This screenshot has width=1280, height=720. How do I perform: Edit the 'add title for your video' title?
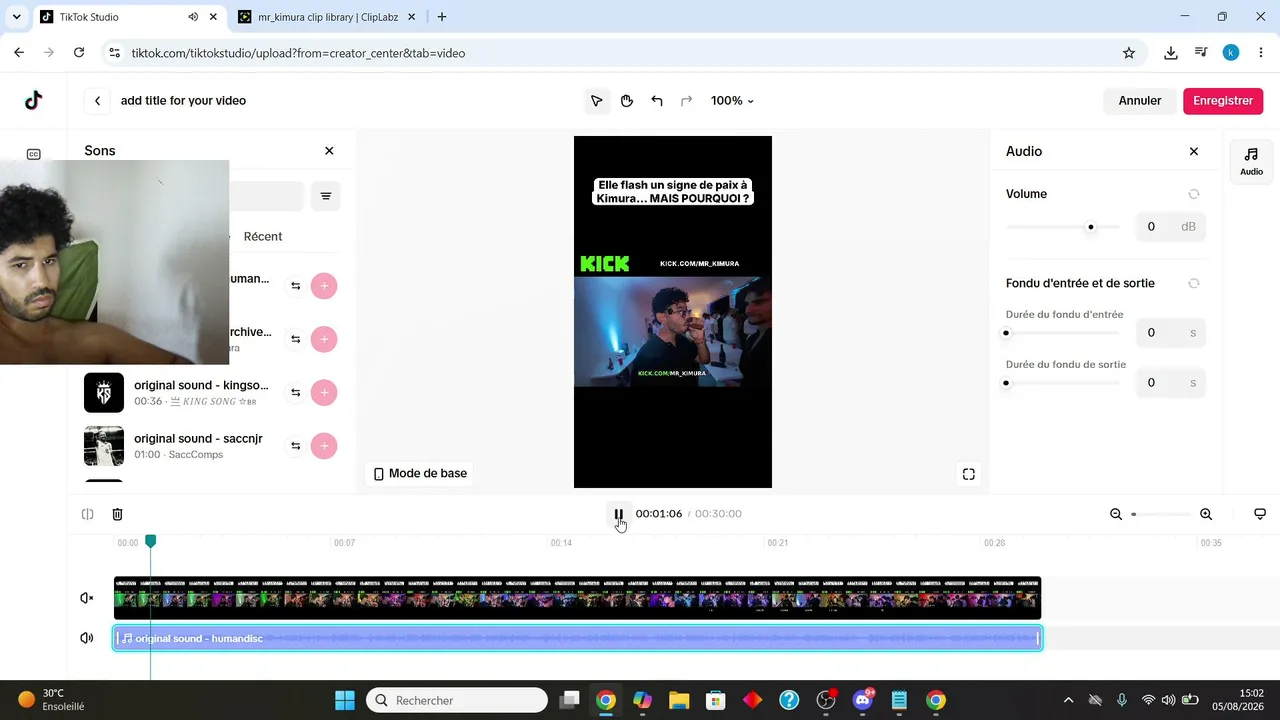(183, 101)
